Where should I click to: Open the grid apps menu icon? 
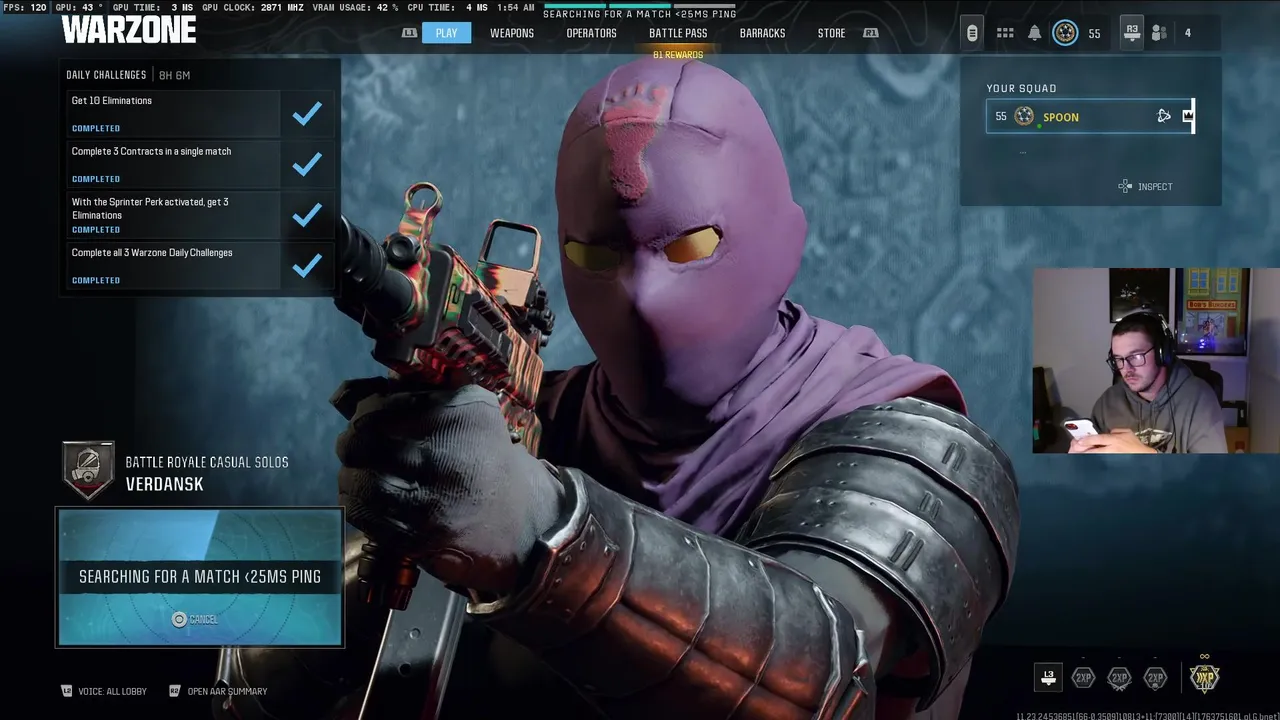tap(1005, 33)
